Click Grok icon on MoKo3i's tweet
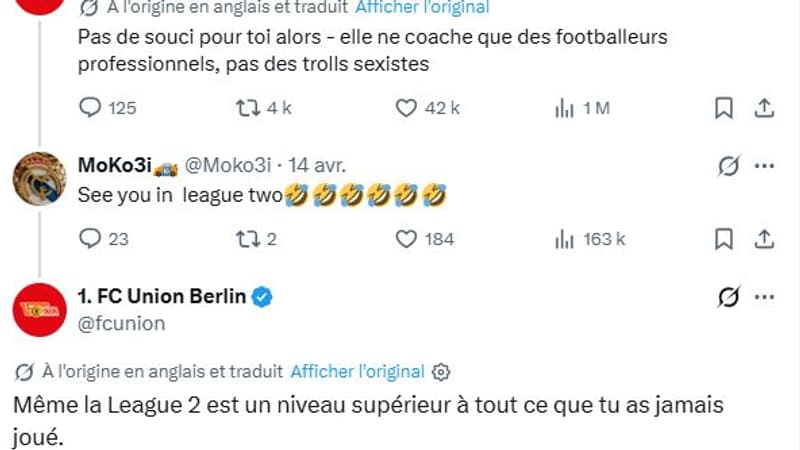 pos(729,166)
